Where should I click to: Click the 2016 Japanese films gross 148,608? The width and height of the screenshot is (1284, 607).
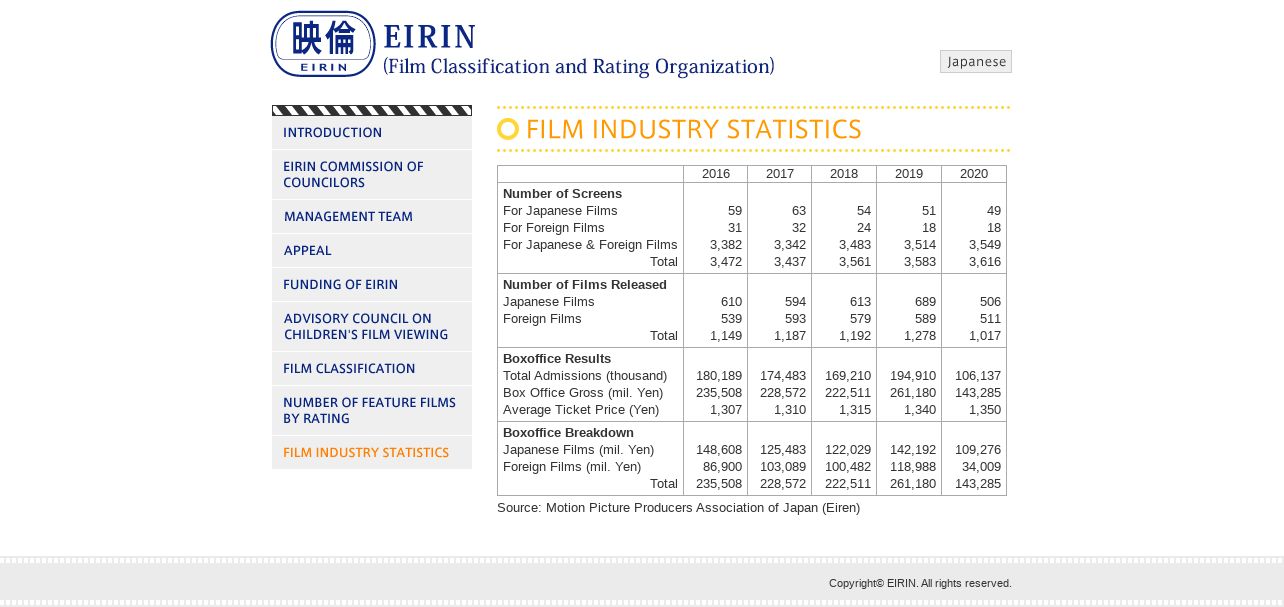pyautogui.click(x=719, y=450)
